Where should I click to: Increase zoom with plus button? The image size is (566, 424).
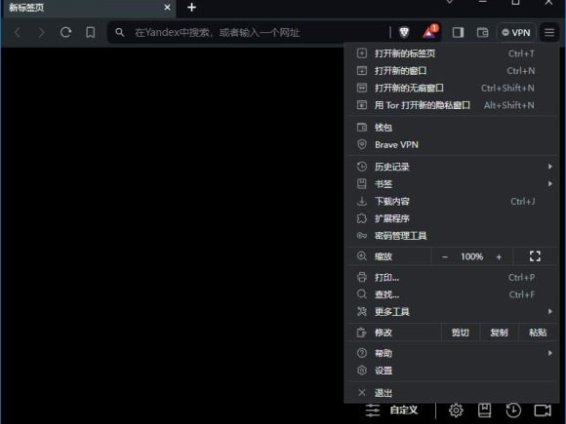point(499,257)
